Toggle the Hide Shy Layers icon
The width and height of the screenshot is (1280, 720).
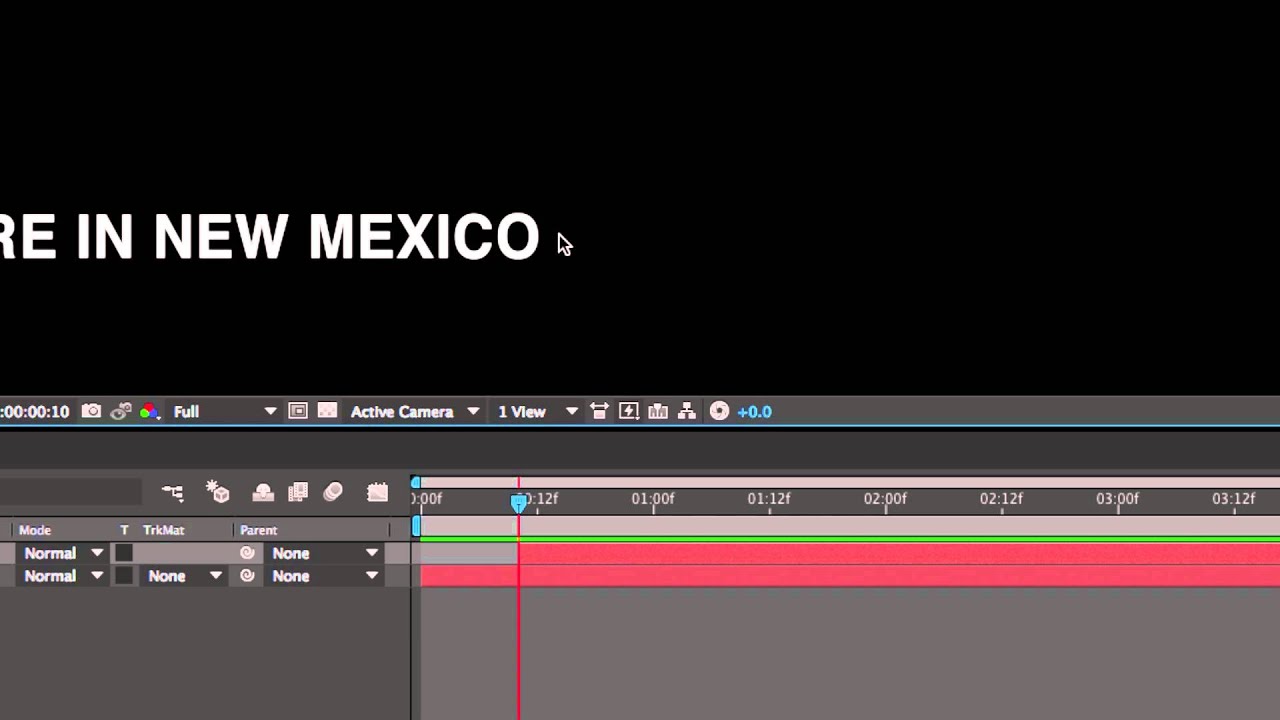point(263,492)
